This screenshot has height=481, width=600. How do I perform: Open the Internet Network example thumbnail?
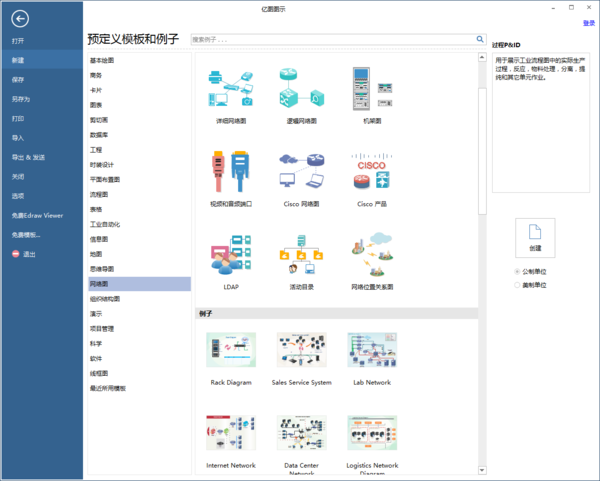(x=231, y=433)
